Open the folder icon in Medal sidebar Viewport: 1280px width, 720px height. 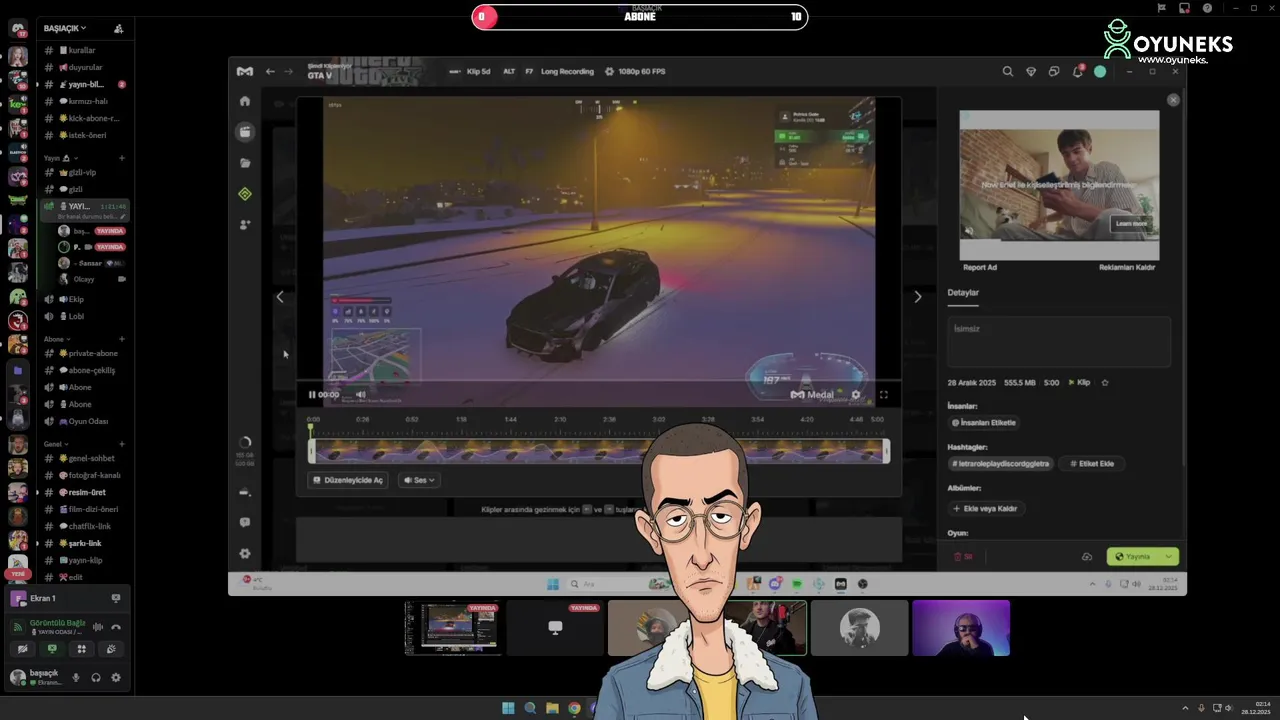click(x=245, y=163)
